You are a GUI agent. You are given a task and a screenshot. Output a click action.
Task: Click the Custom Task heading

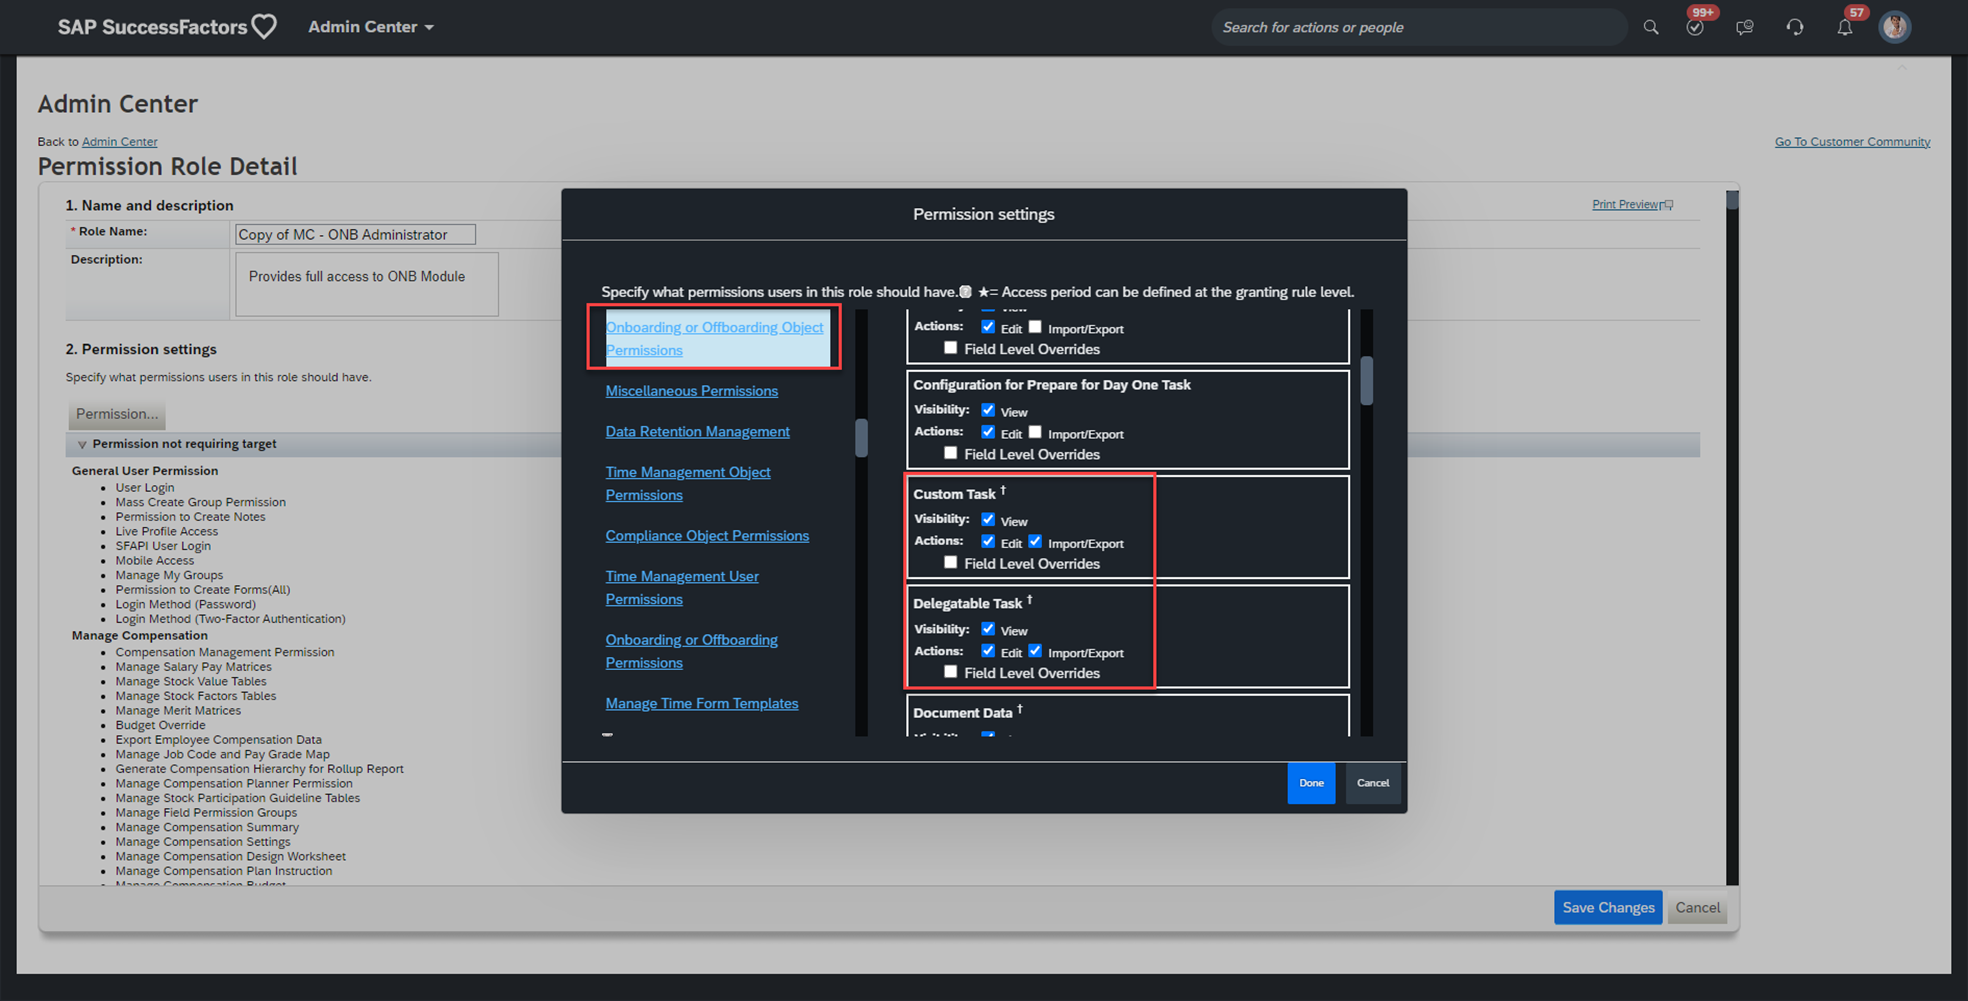(954, 494)
